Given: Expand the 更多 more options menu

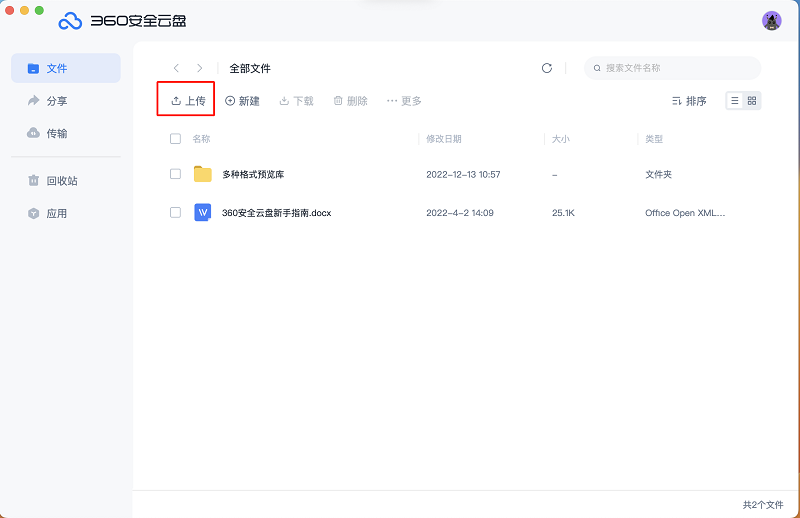Looking at the screenshot, I should pos(404,101).
